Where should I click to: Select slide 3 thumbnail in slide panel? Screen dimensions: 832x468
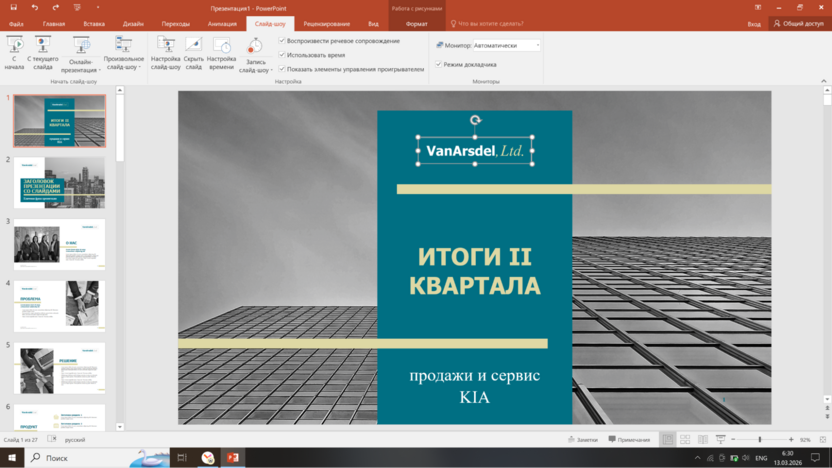point(59,245)
